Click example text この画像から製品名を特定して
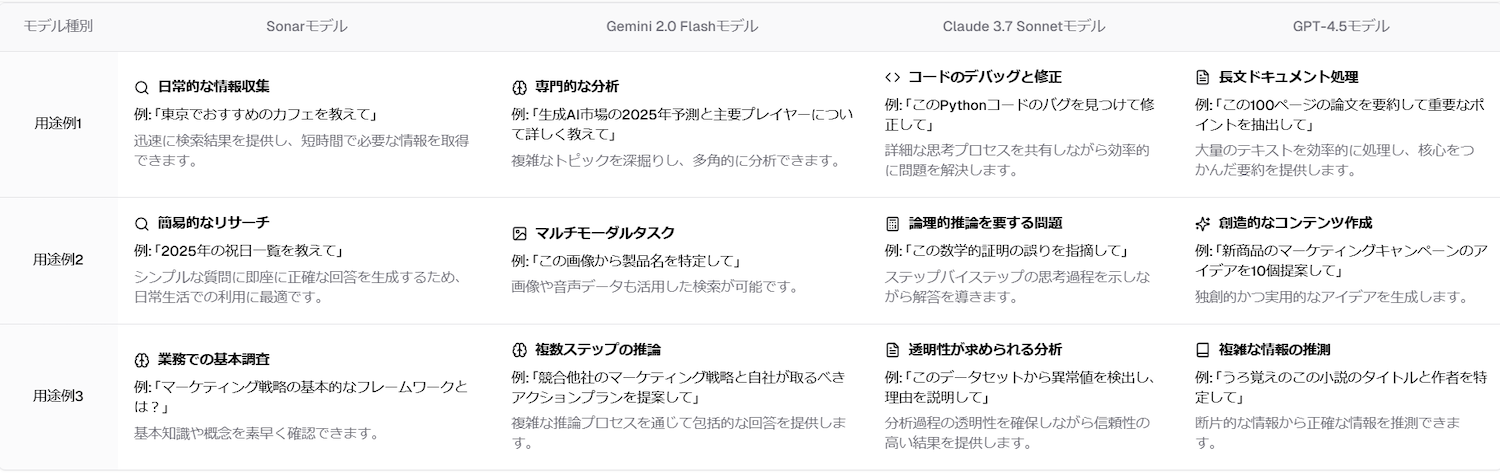Viewport: 1500px width, 476px height. click(626, 261)
